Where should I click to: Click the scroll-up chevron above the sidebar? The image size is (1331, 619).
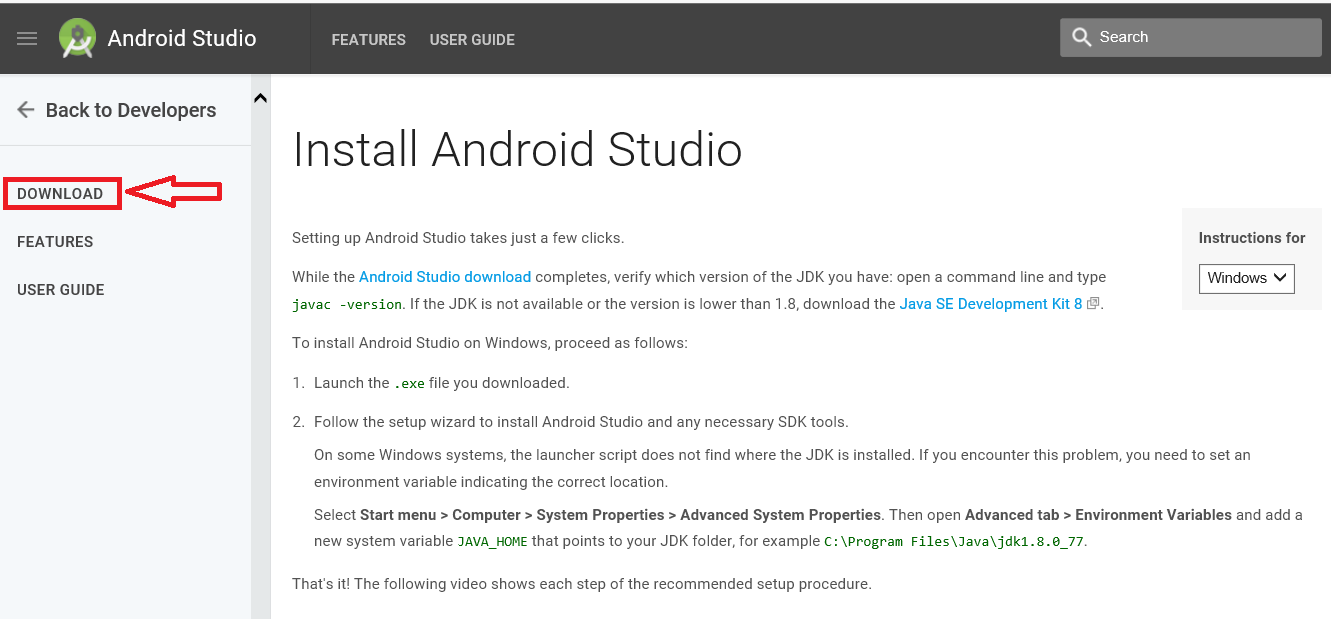click(260, 97)
